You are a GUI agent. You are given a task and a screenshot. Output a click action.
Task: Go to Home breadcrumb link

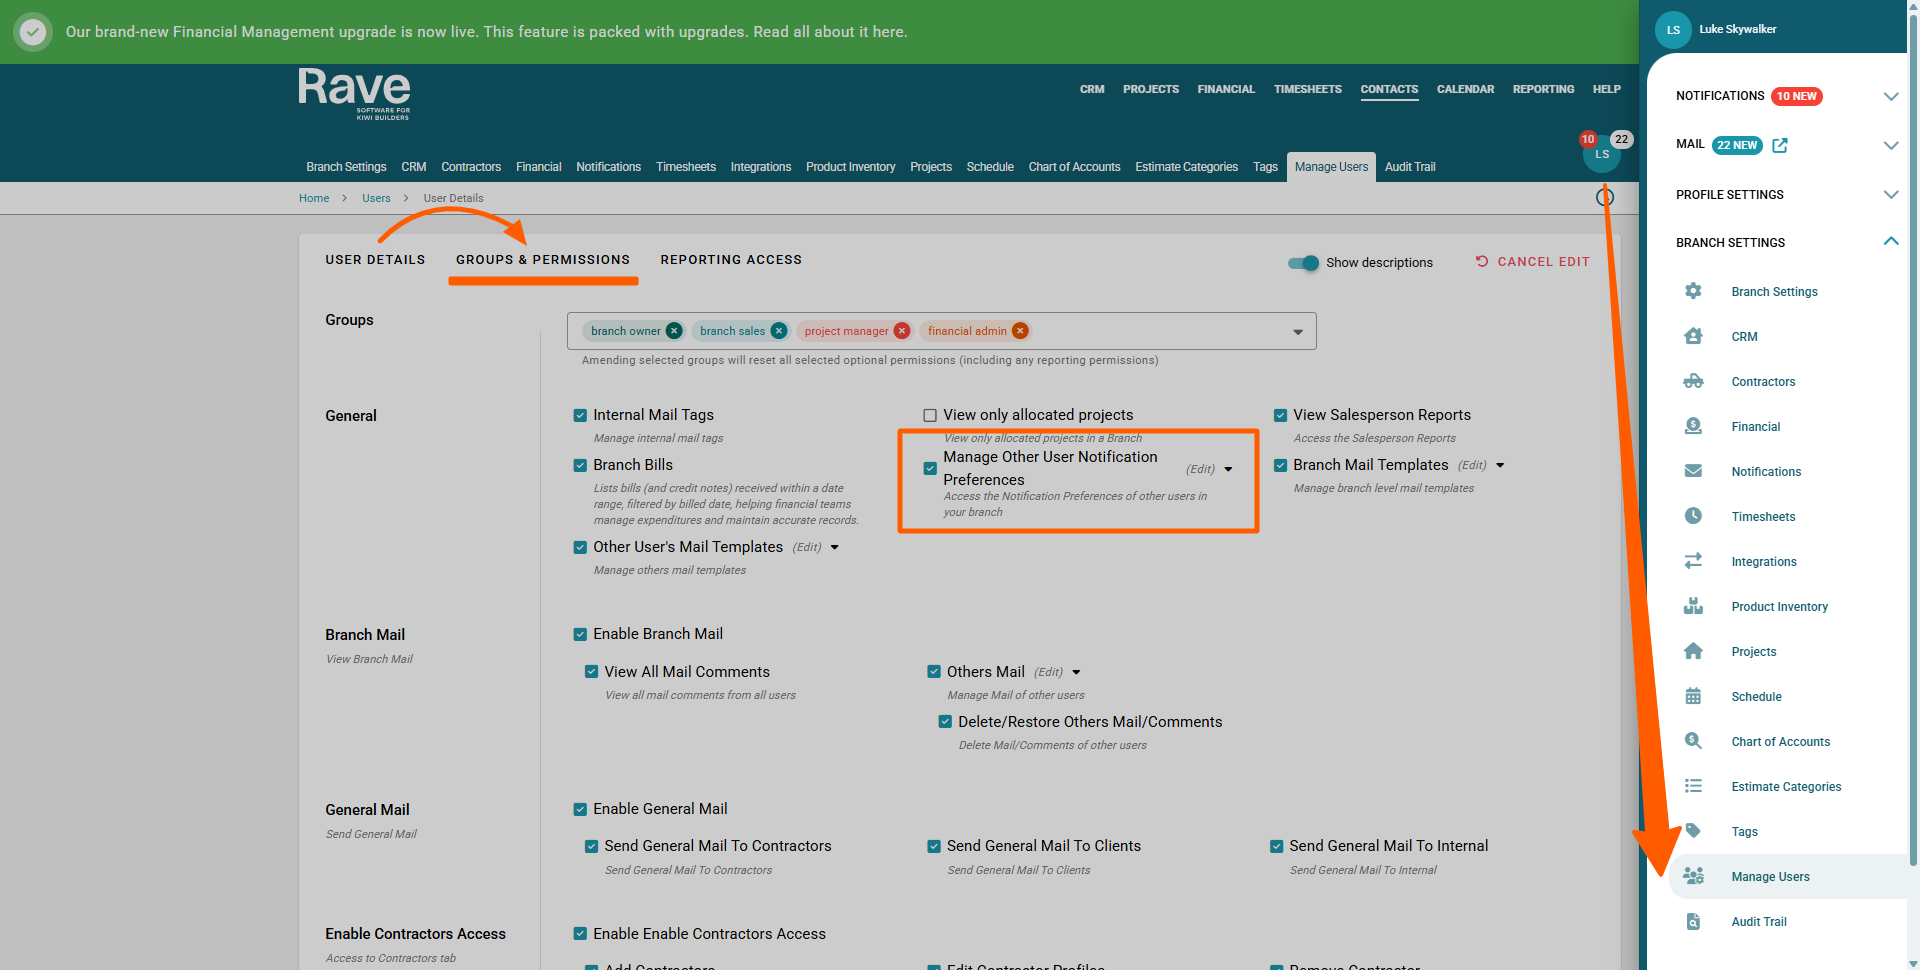click(314, 198)
